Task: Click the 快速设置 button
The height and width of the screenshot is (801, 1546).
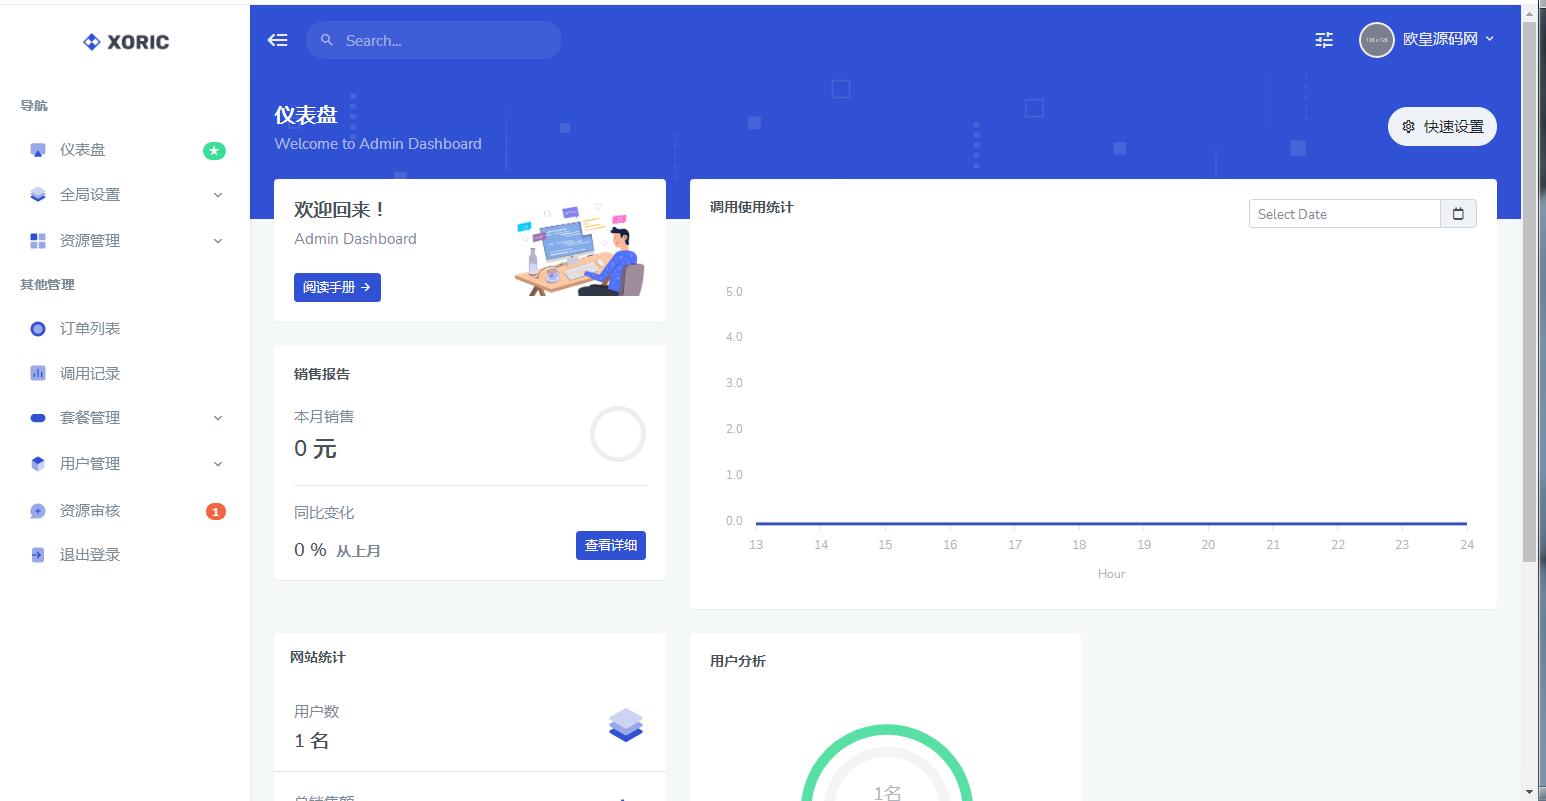Action: 1442,126
